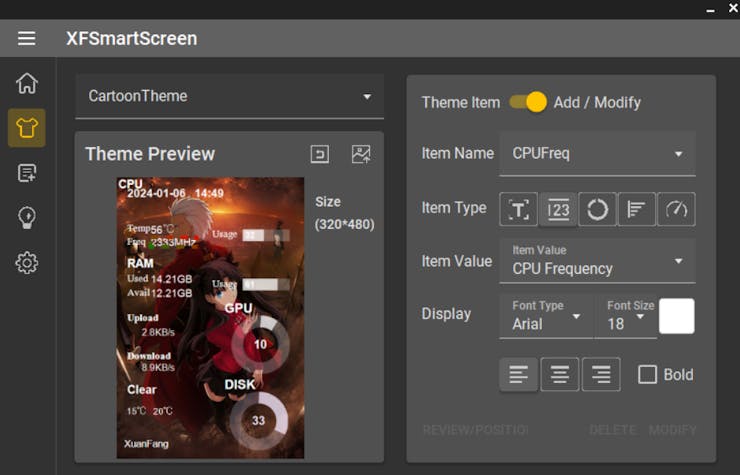Viewport: 740px width, 475px height.
Task: Click the DELETE button
Action: coord(612,430)
